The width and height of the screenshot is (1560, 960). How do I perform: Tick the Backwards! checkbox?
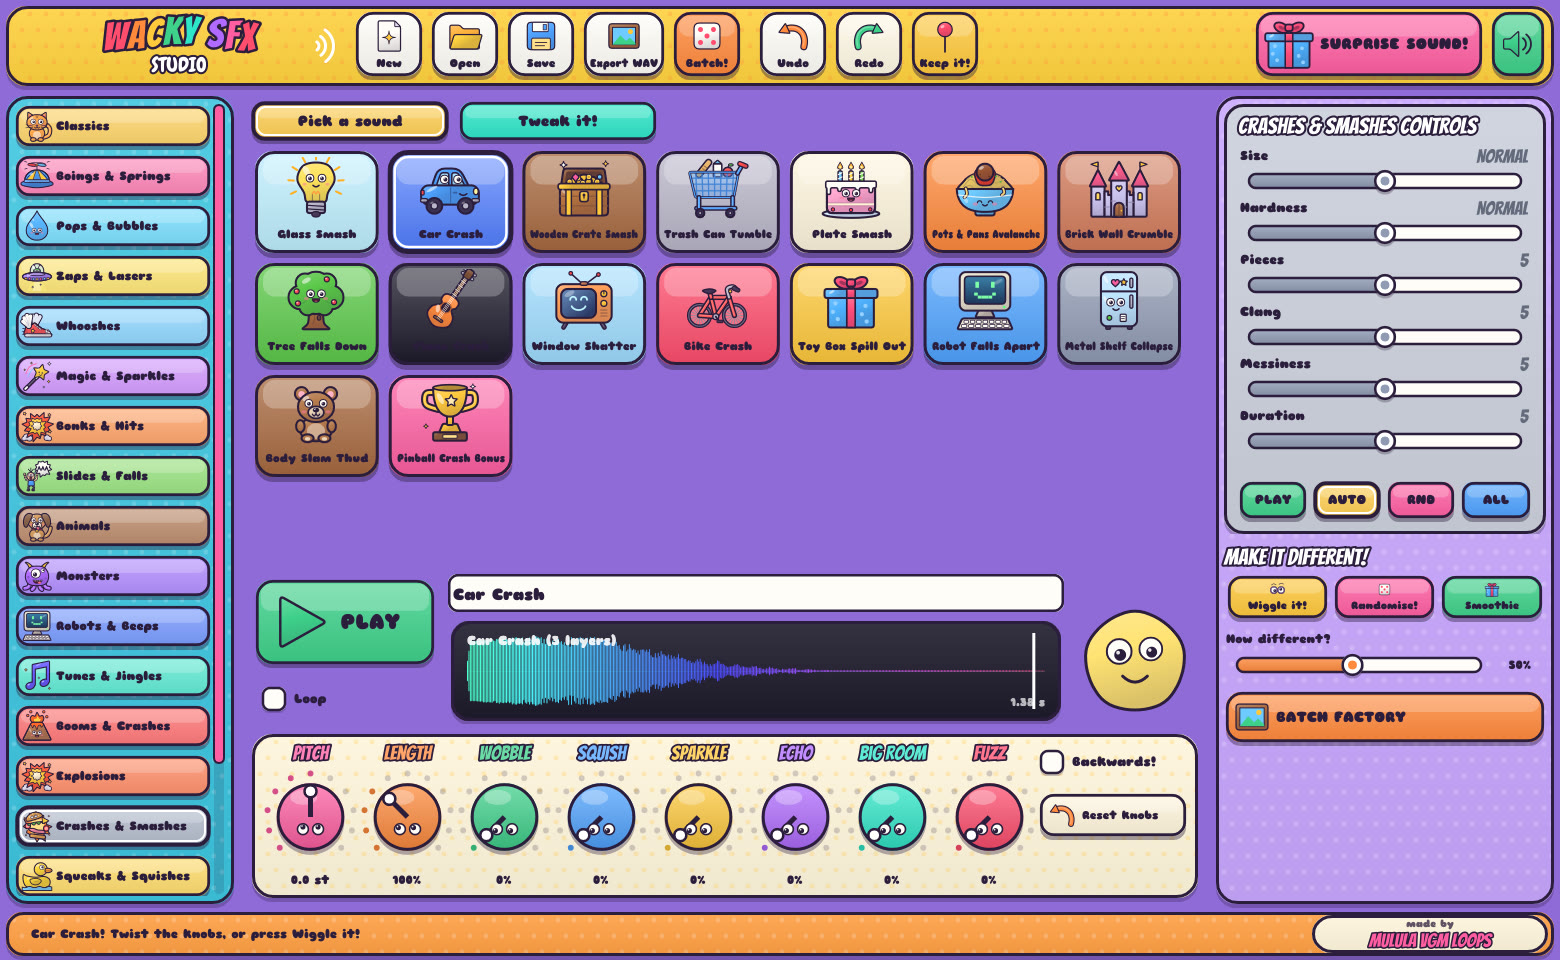1052,762
